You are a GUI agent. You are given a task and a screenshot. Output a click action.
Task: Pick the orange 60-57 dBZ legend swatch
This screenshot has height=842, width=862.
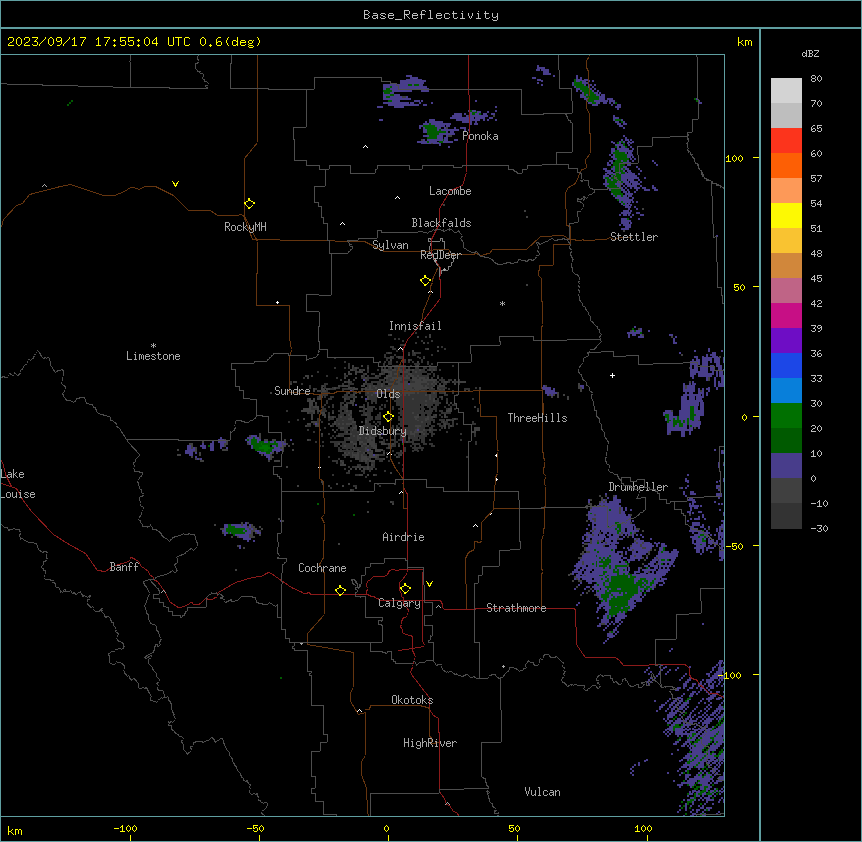point(786,165)
